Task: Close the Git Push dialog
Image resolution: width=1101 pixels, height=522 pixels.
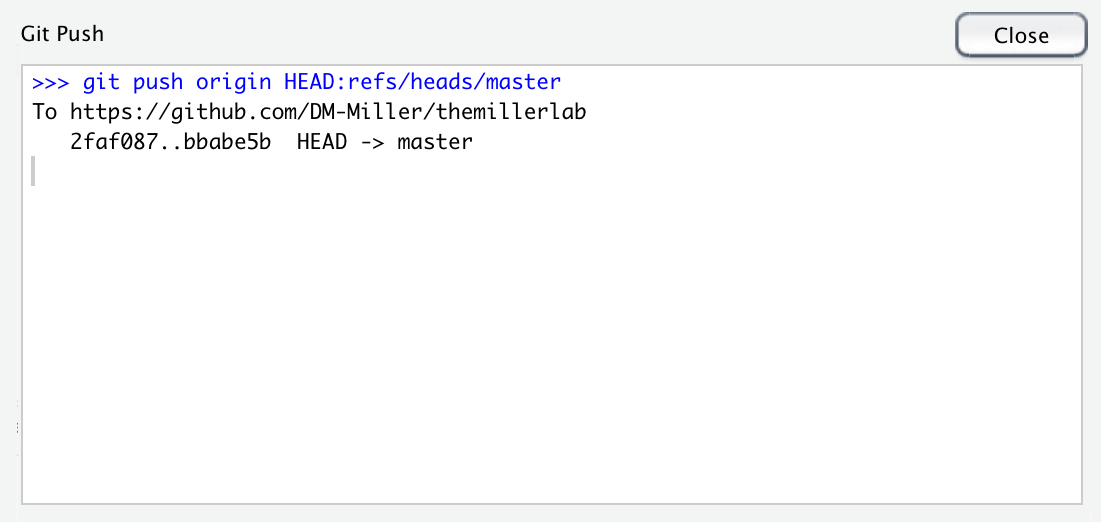Action: pyautogui.click(x=1021, y=34)
